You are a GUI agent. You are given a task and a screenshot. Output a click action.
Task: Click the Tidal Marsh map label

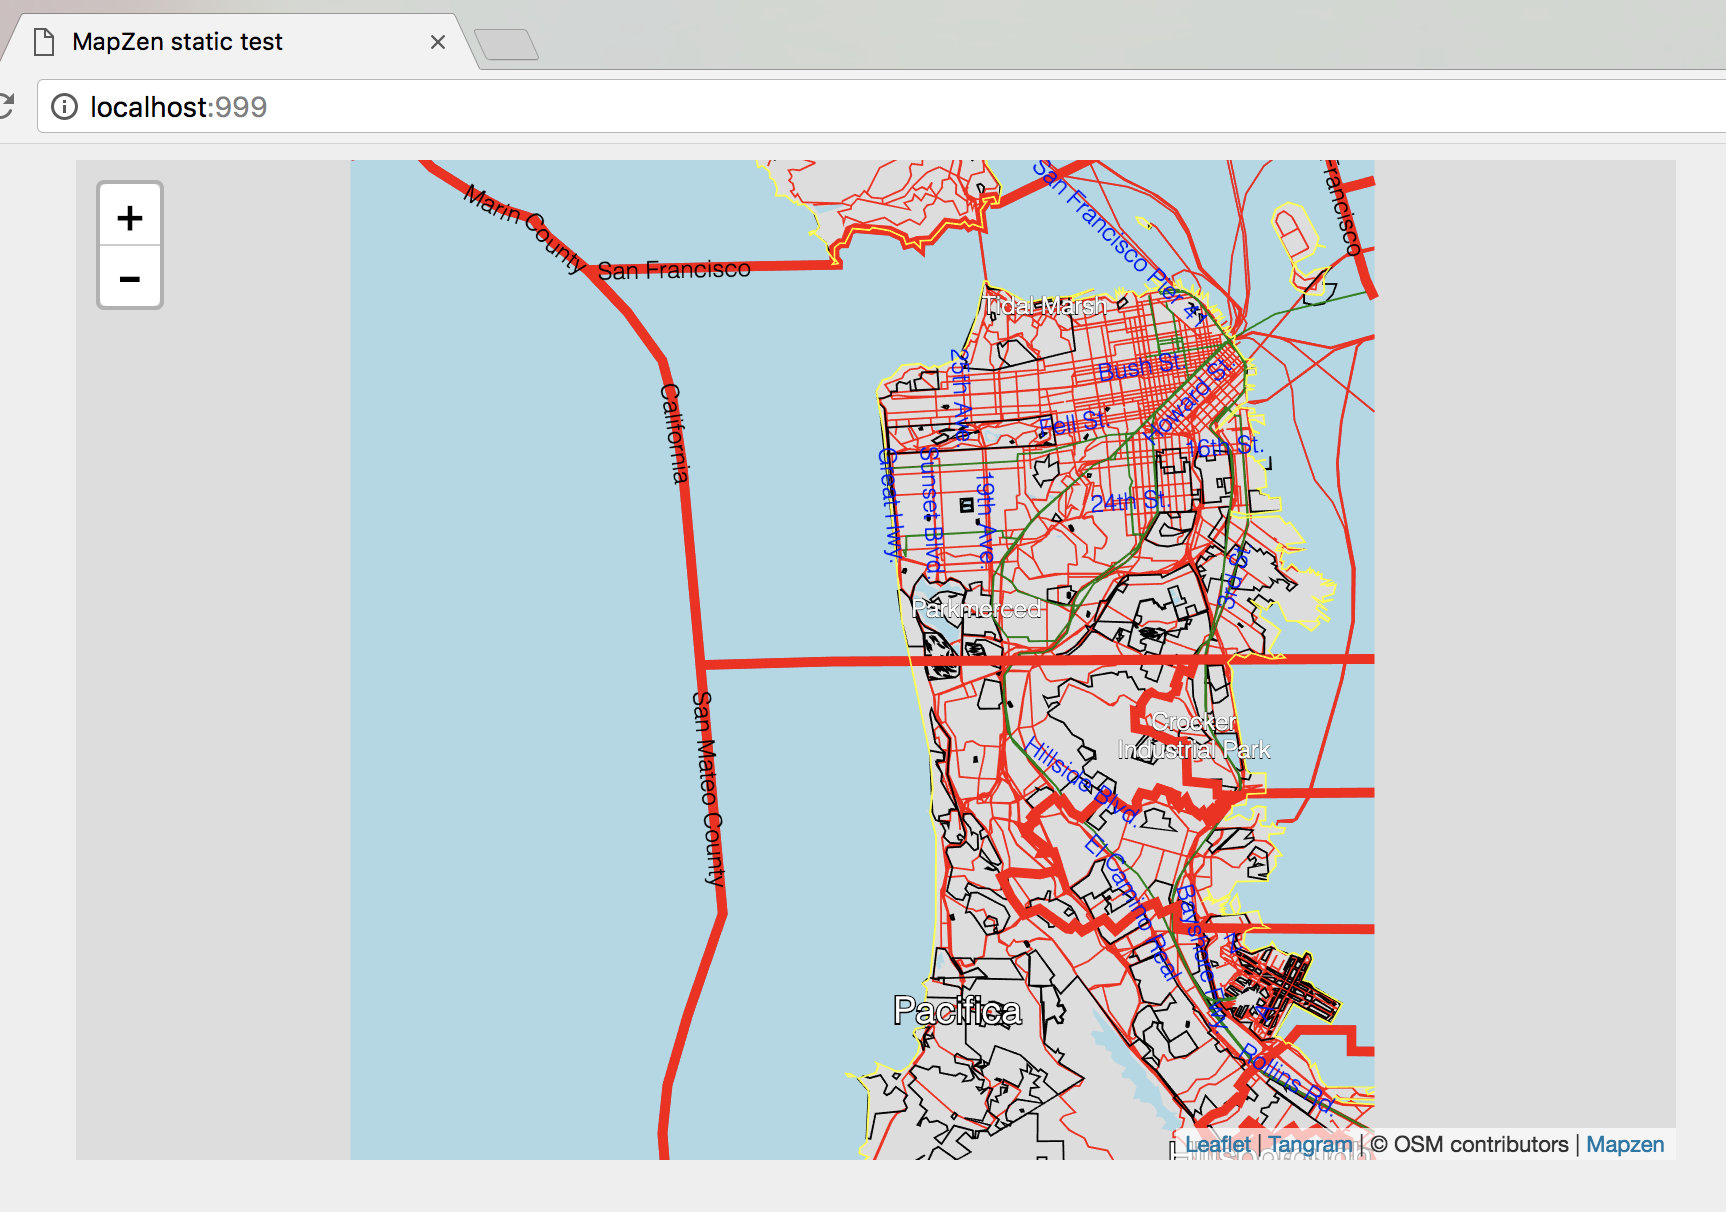[1045, 306]
